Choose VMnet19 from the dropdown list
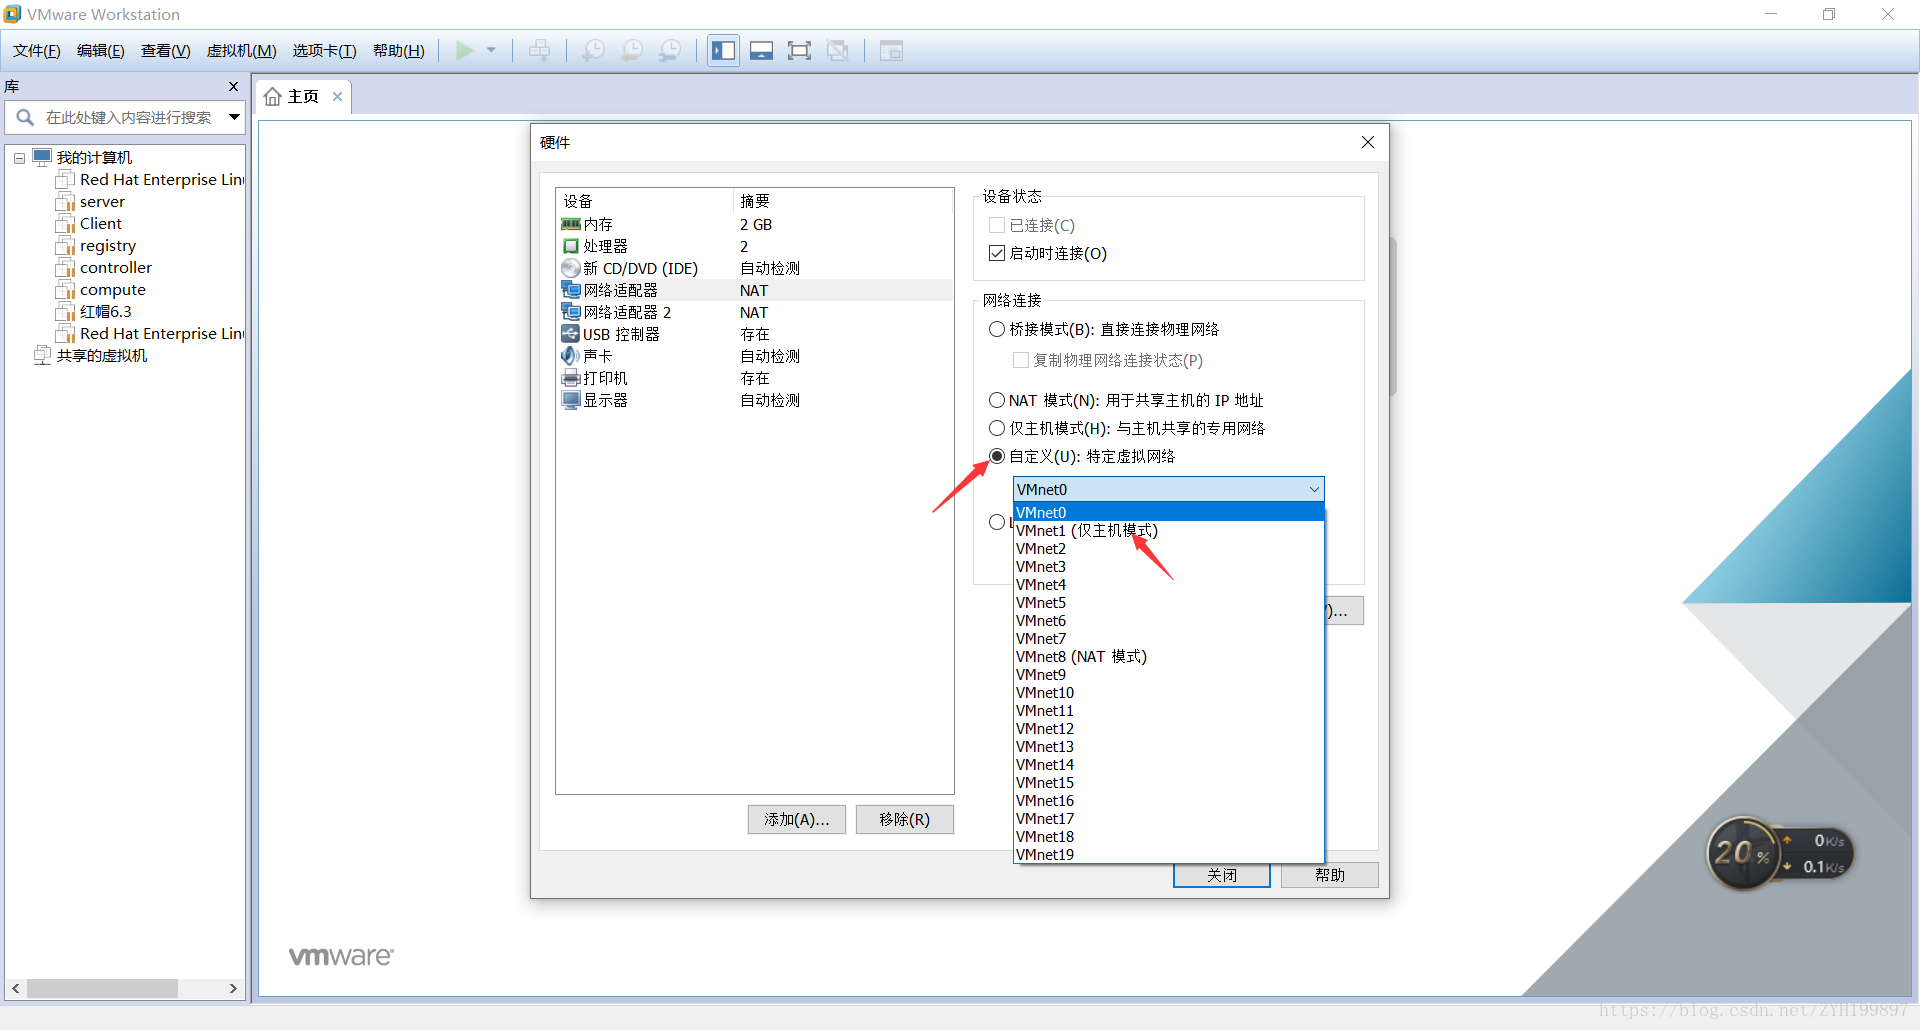The image size is (1920, 1030). 1169,854
